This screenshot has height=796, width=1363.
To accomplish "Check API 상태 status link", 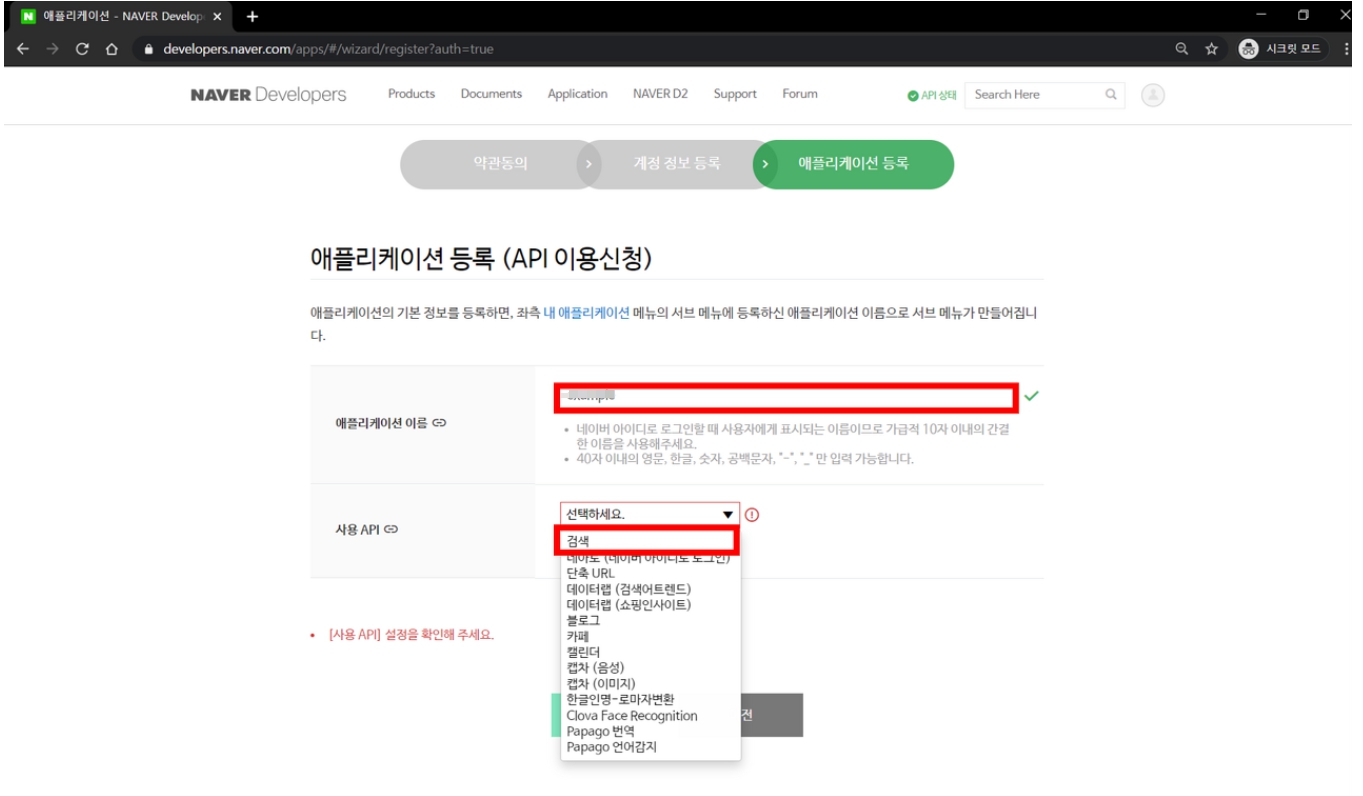I will pyautogui.click(x=932, y=95).
